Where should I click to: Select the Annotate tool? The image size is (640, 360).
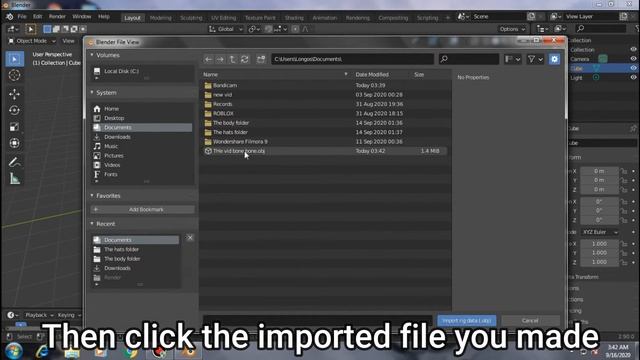[x=15, y=162]
